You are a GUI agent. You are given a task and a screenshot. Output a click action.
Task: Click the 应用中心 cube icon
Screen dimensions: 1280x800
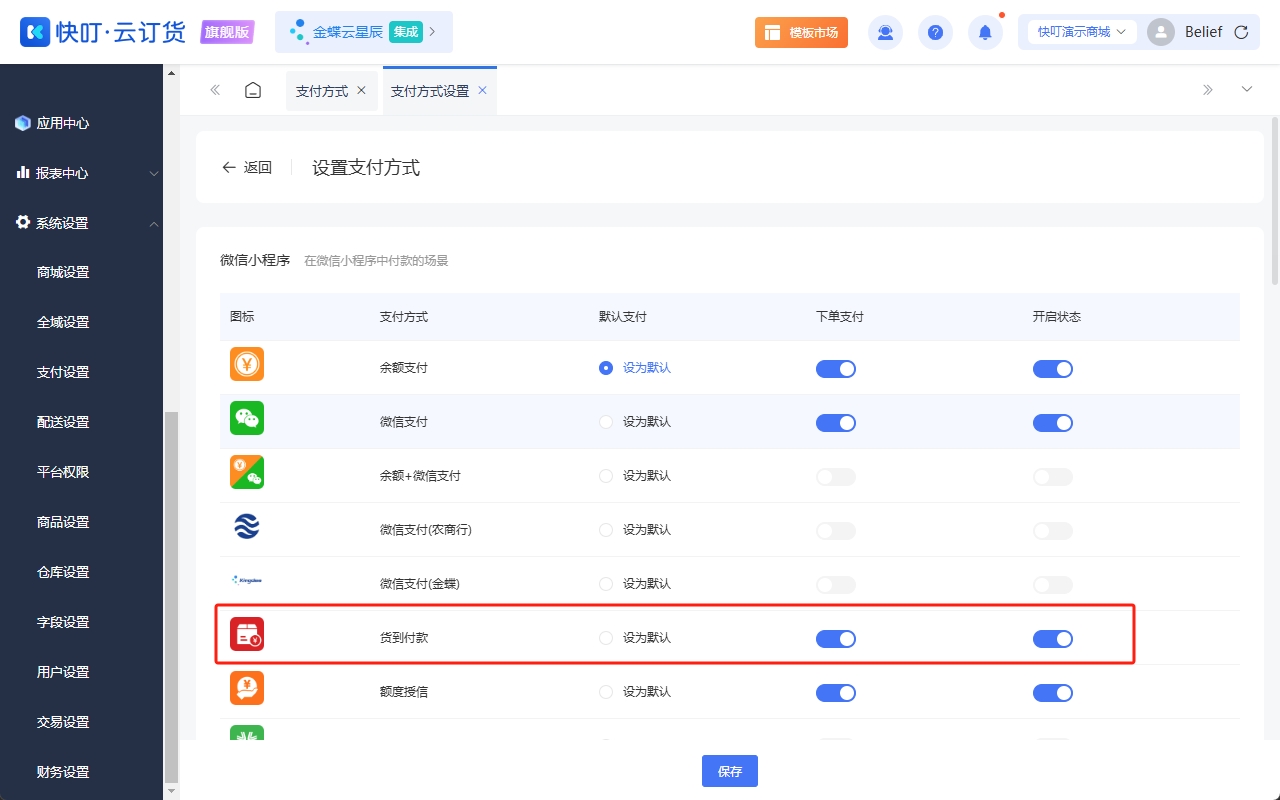pos(23,123)
